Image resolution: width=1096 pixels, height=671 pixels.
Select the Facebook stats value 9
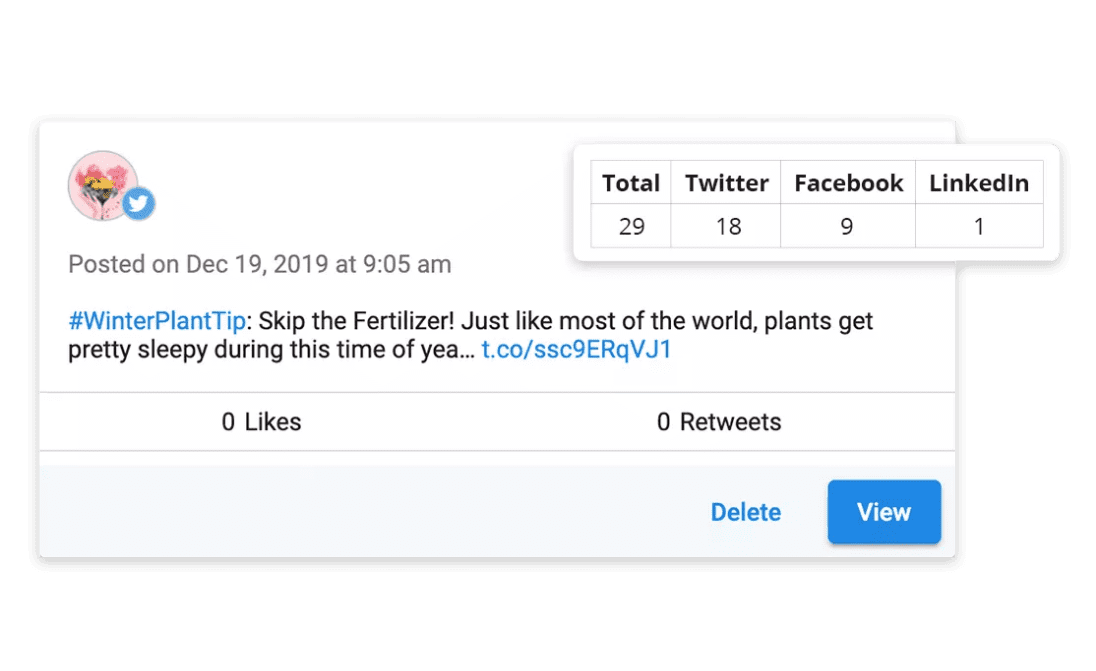[x=847, y=227]
